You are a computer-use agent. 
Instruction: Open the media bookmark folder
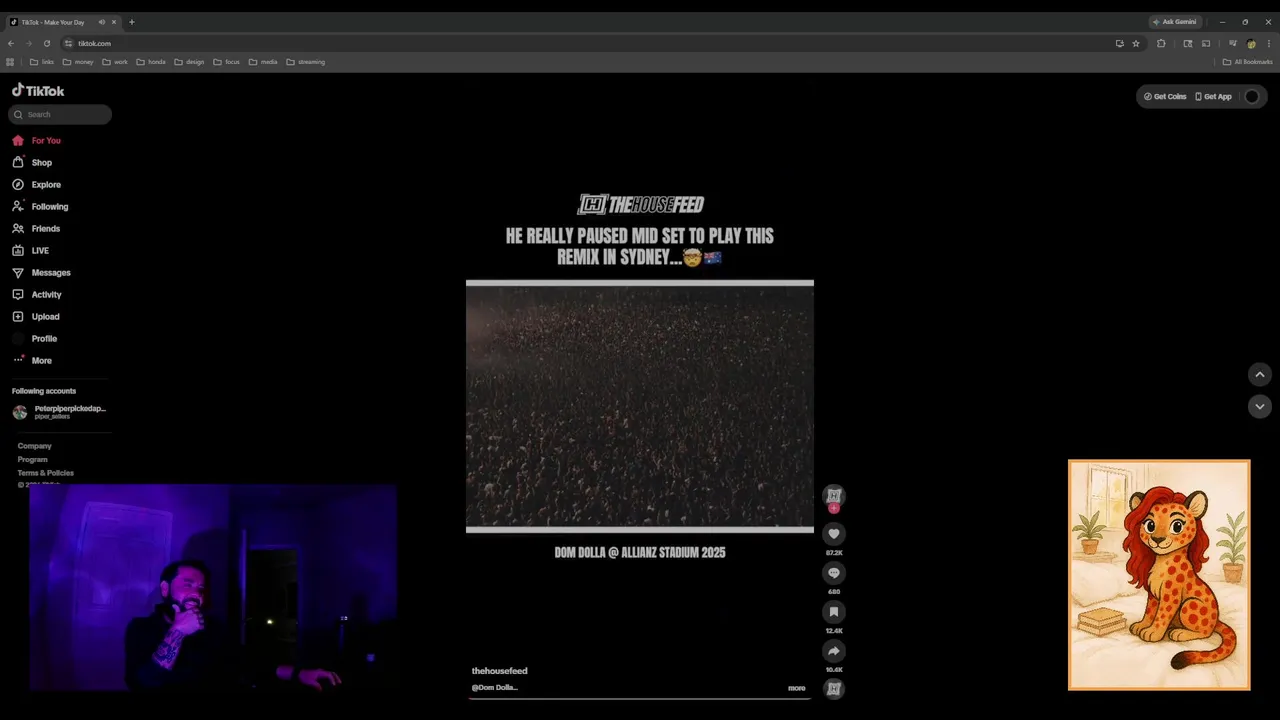pos(263,62)
